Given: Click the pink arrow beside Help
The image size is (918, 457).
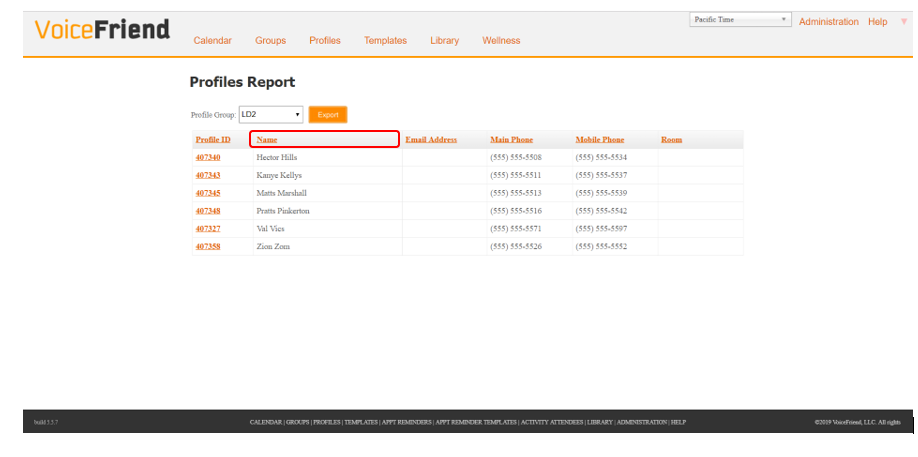Looking at the screenshot, I should [x=904, y=22].
